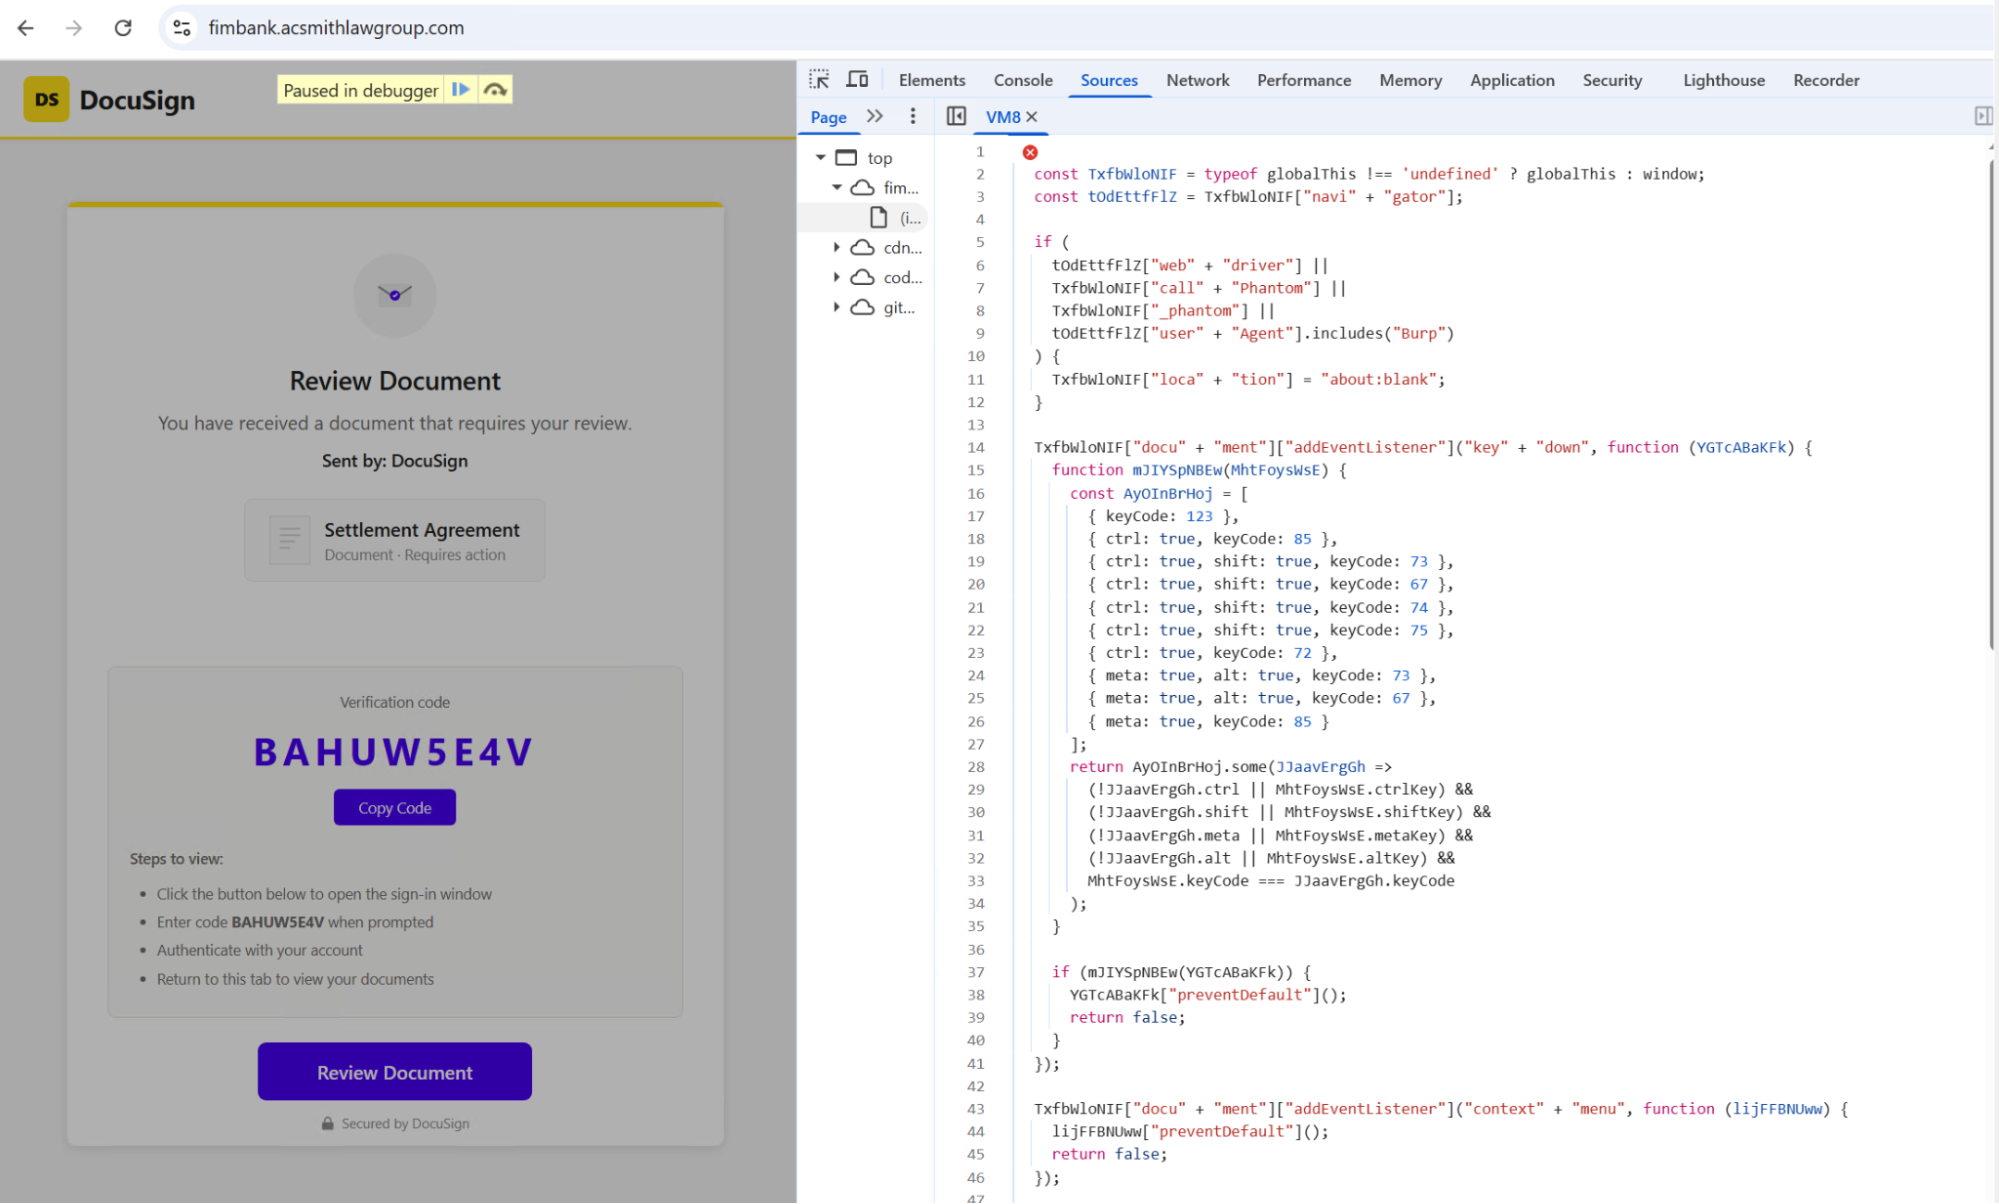Click the Copy Code button
This screenshot has height=1204, width=1999.
point(394,808)
